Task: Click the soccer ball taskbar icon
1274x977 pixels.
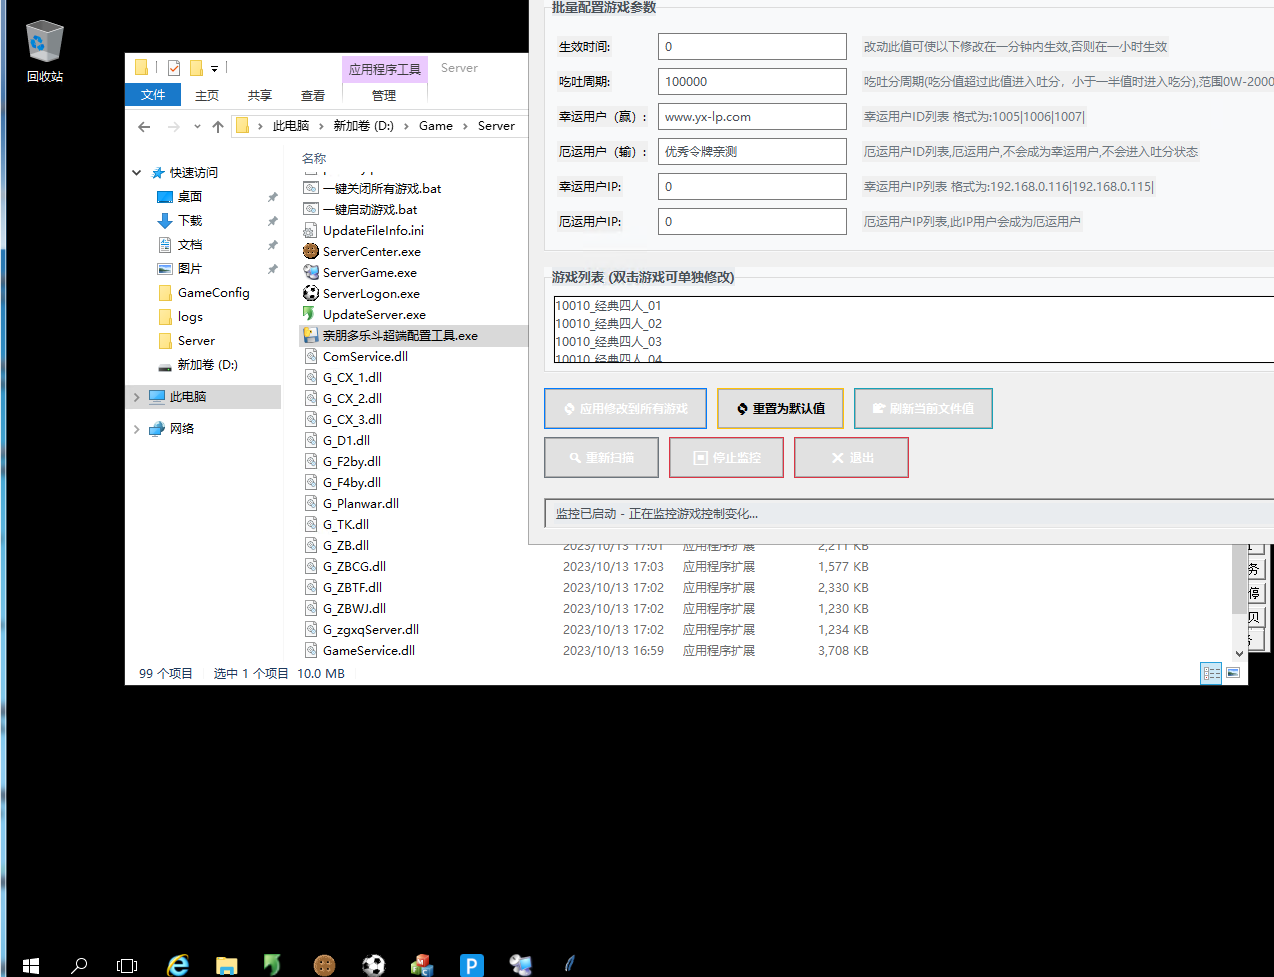Action: [x=373, y=965]
